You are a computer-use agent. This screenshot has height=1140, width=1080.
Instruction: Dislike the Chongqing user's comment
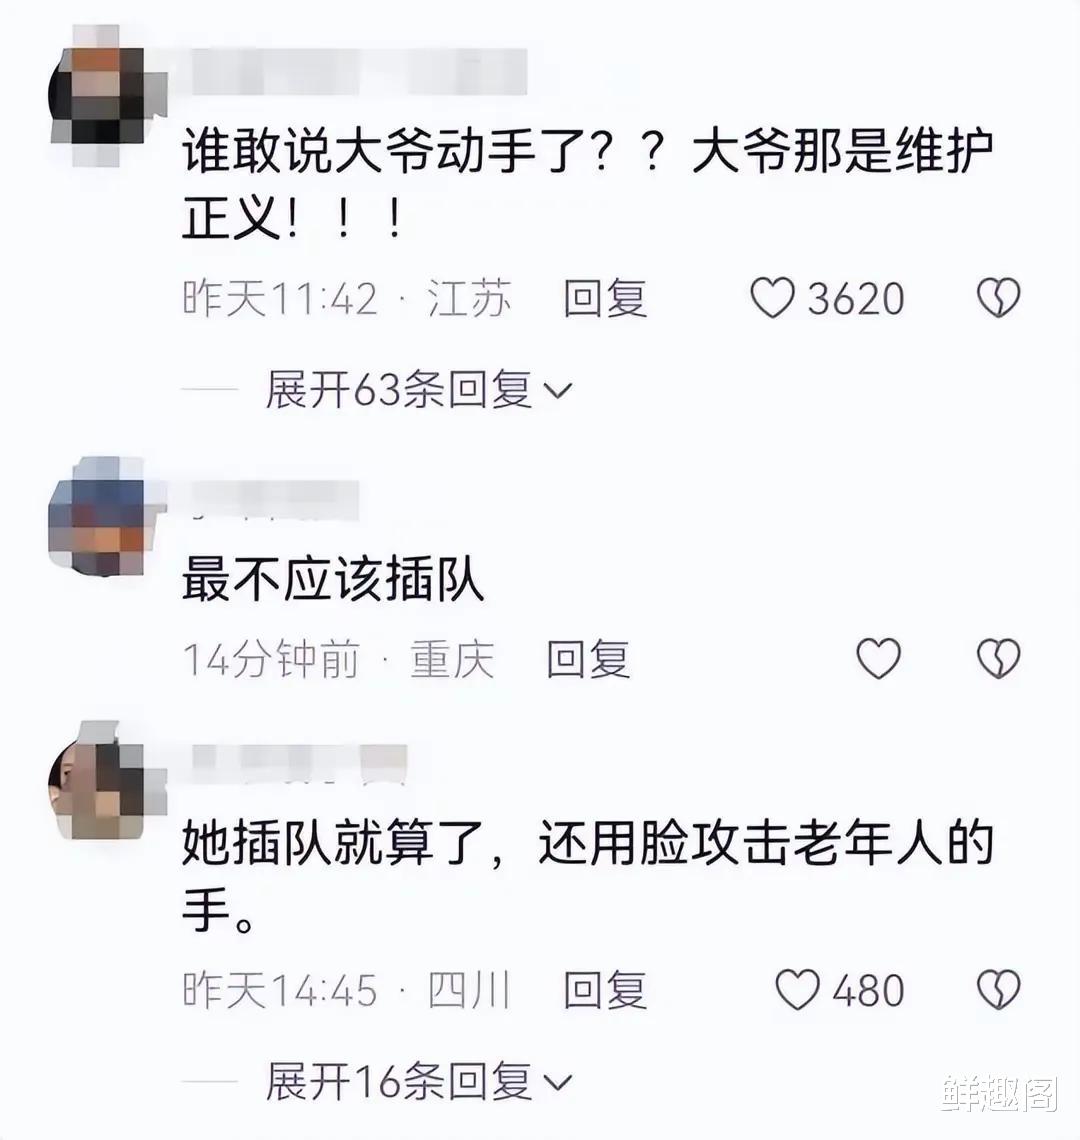(998, 659)
